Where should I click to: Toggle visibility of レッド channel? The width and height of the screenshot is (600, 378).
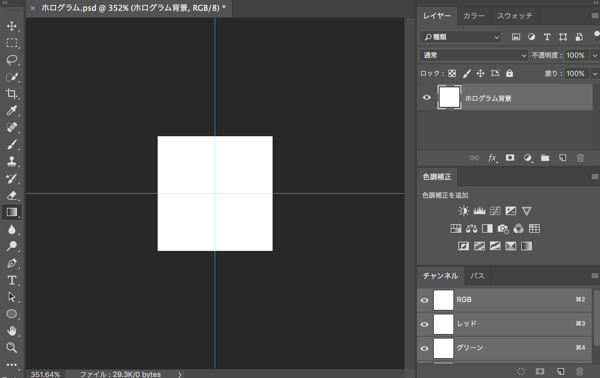pos(424,324)
